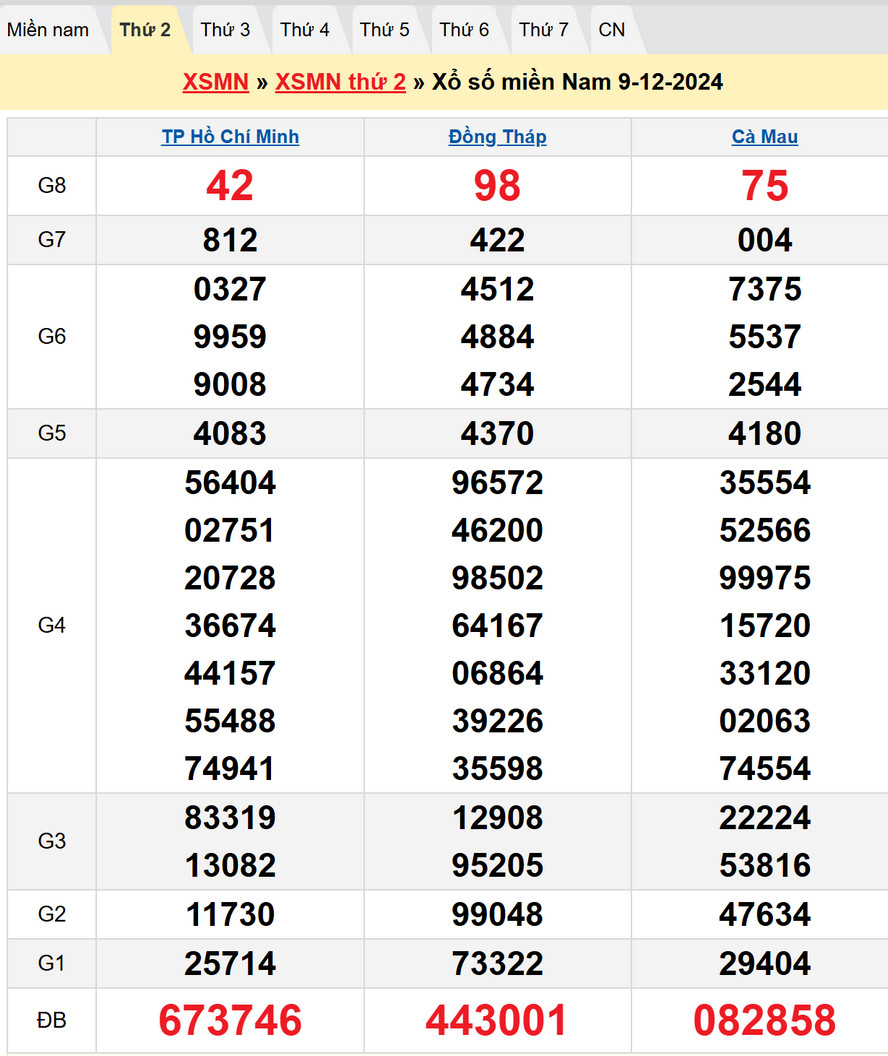Open the Miền nam tab
Screen dimensions: 888x1056
click(48, 30)
